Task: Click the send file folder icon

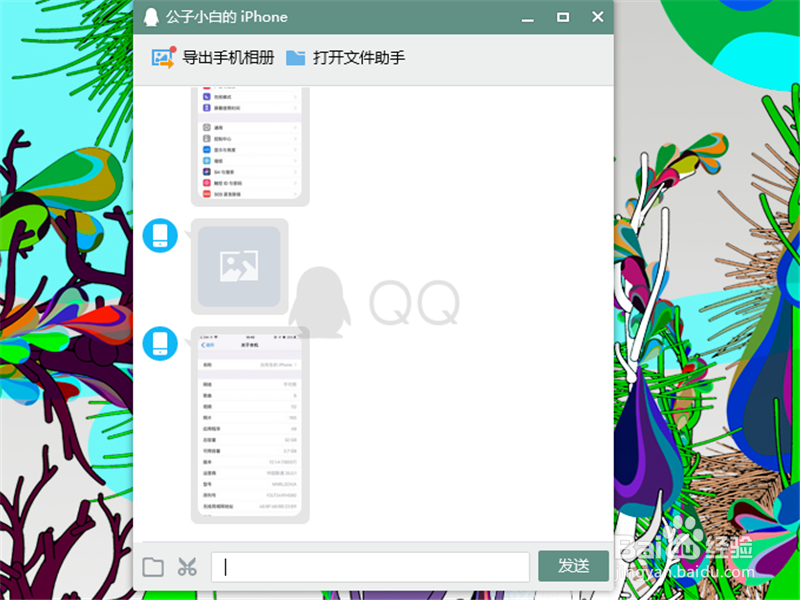Action: point(153,566)
